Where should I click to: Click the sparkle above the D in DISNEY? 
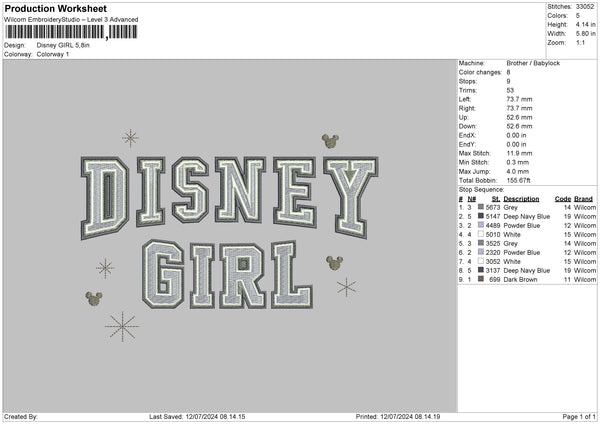pyautogui.click(x=129, y=137)
